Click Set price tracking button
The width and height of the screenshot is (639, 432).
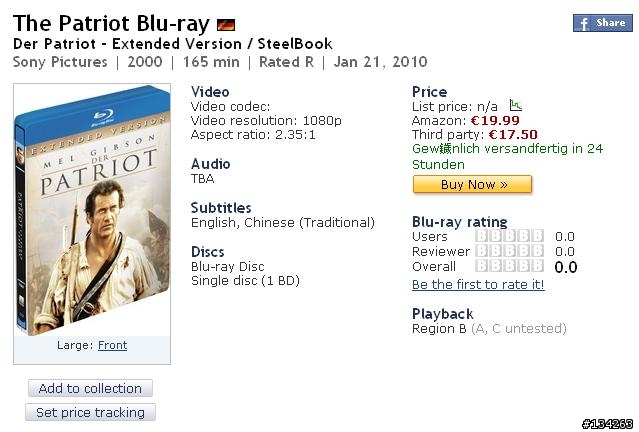pos(90,412)
